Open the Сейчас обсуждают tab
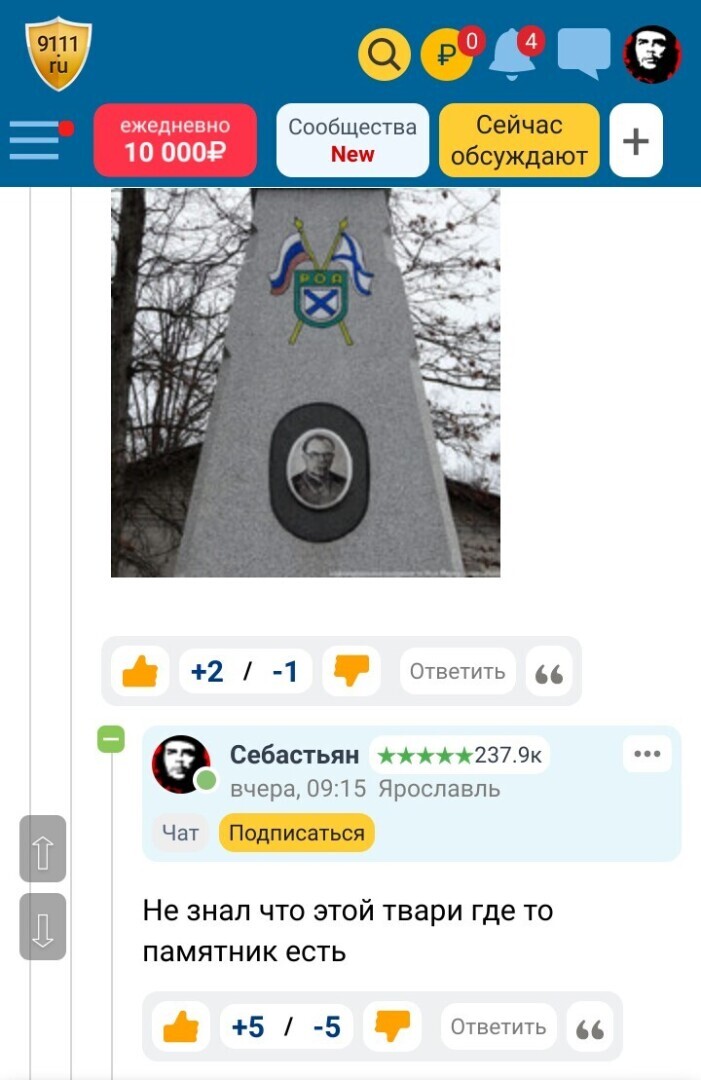701x1080 pixels. click(x=519, y=141)
